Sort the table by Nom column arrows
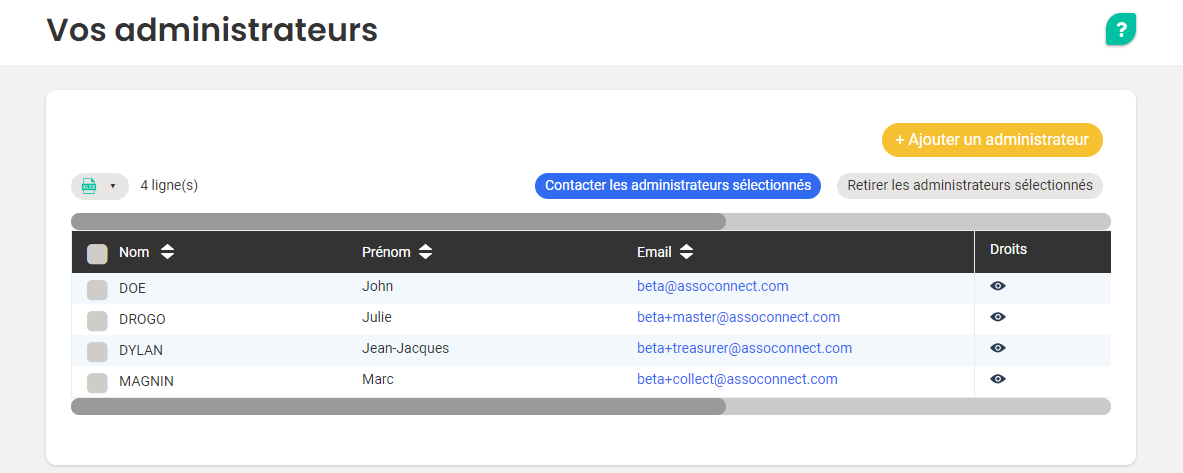 point(167,252)
